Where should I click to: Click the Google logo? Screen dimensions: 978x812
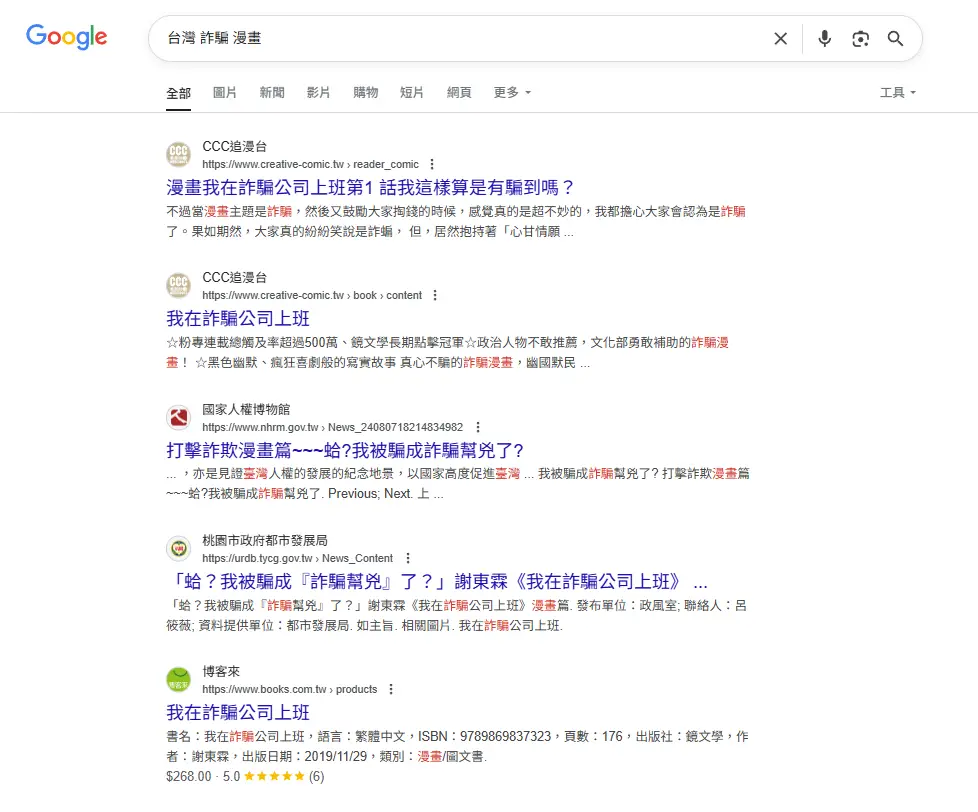point(66,37)
